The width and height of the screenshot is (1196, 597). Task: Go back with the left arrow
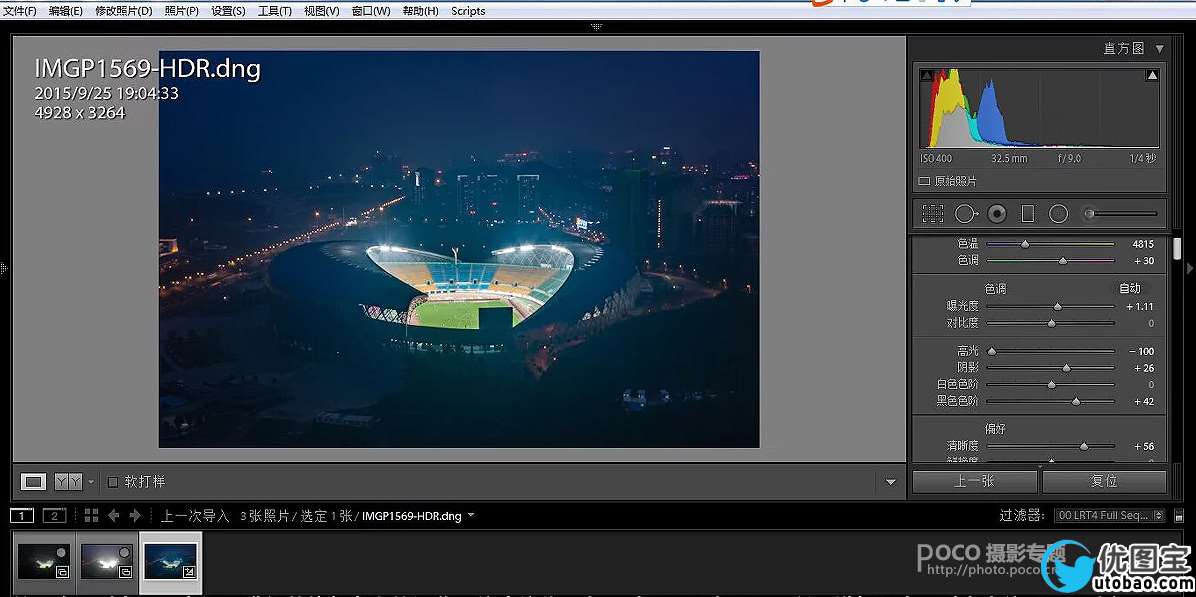(x=114, y=516)
